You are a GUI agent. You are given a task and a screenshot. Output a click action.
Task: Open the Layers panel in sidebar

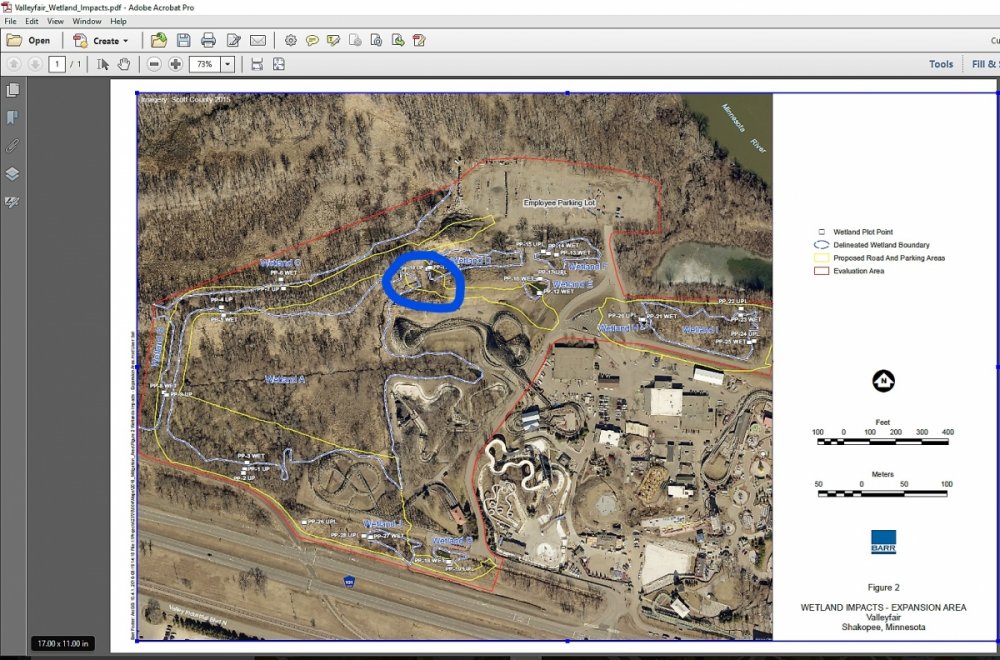13,173
